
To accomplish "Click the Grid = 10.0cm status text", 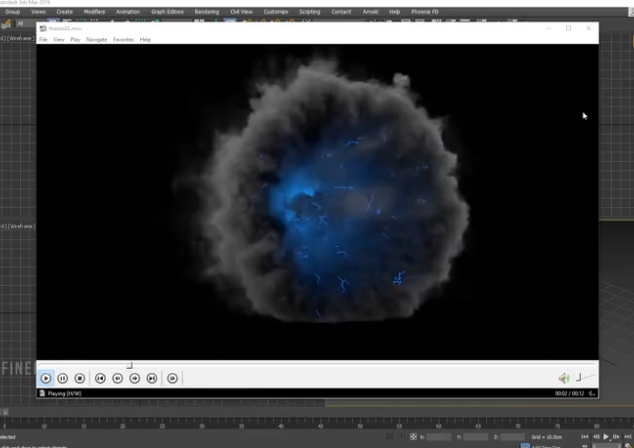I will pos(547,437).
